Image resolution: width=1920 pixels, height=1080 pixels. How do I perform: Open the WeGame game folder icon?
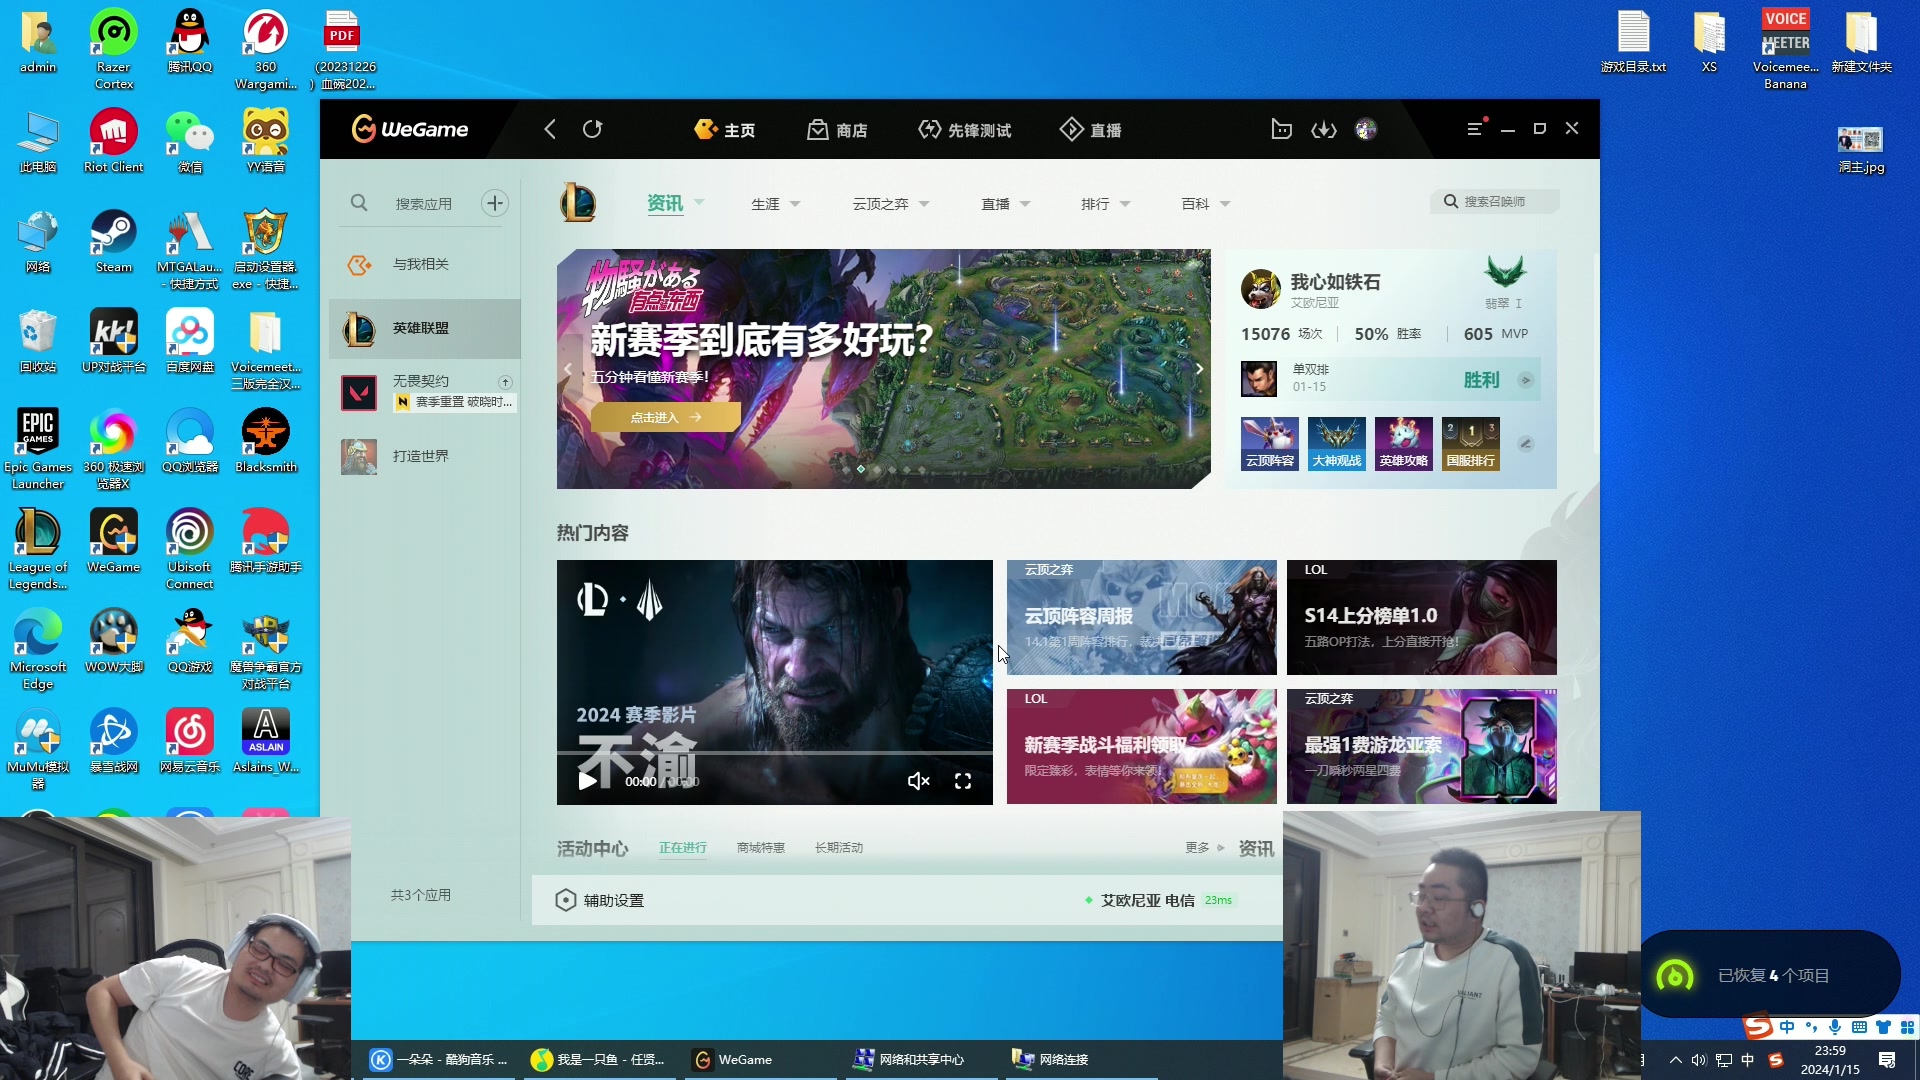(x=1281, y=129)
